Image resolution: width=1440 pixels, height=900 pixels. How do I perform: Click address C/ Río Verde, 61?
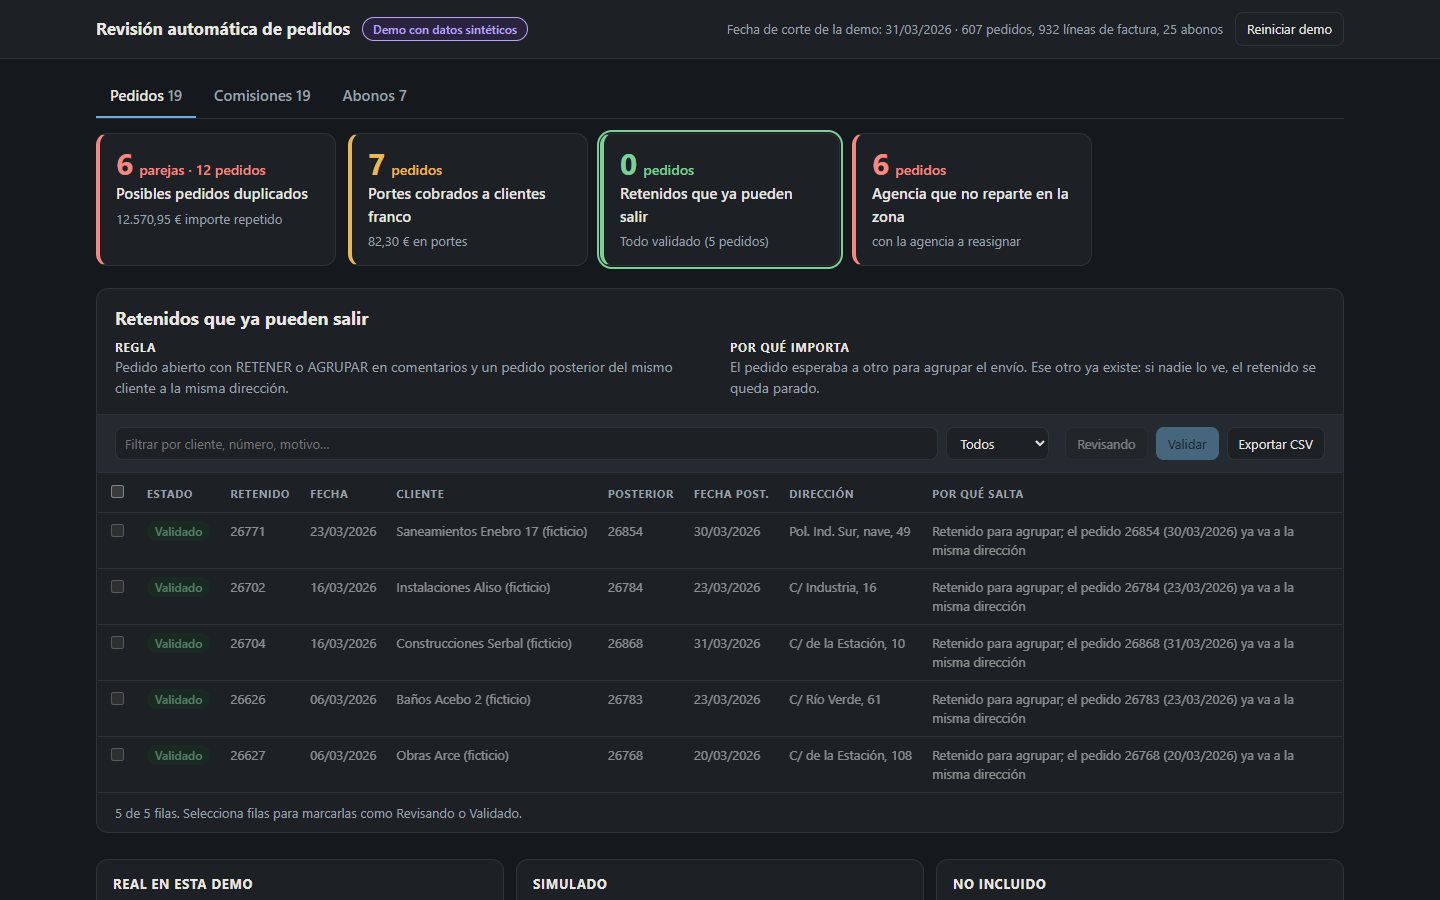[x=835, y=700]
